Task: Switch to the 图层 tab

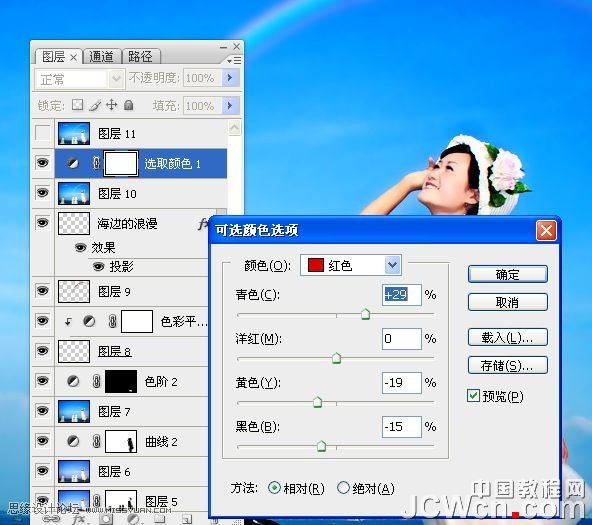Action: pyautogui.click(x=53, y=57)
